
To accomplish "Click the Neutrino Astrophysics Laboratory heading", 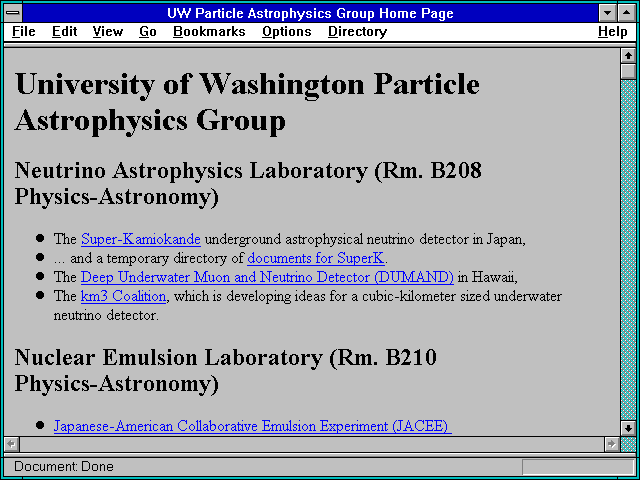I will pos(248,183).
